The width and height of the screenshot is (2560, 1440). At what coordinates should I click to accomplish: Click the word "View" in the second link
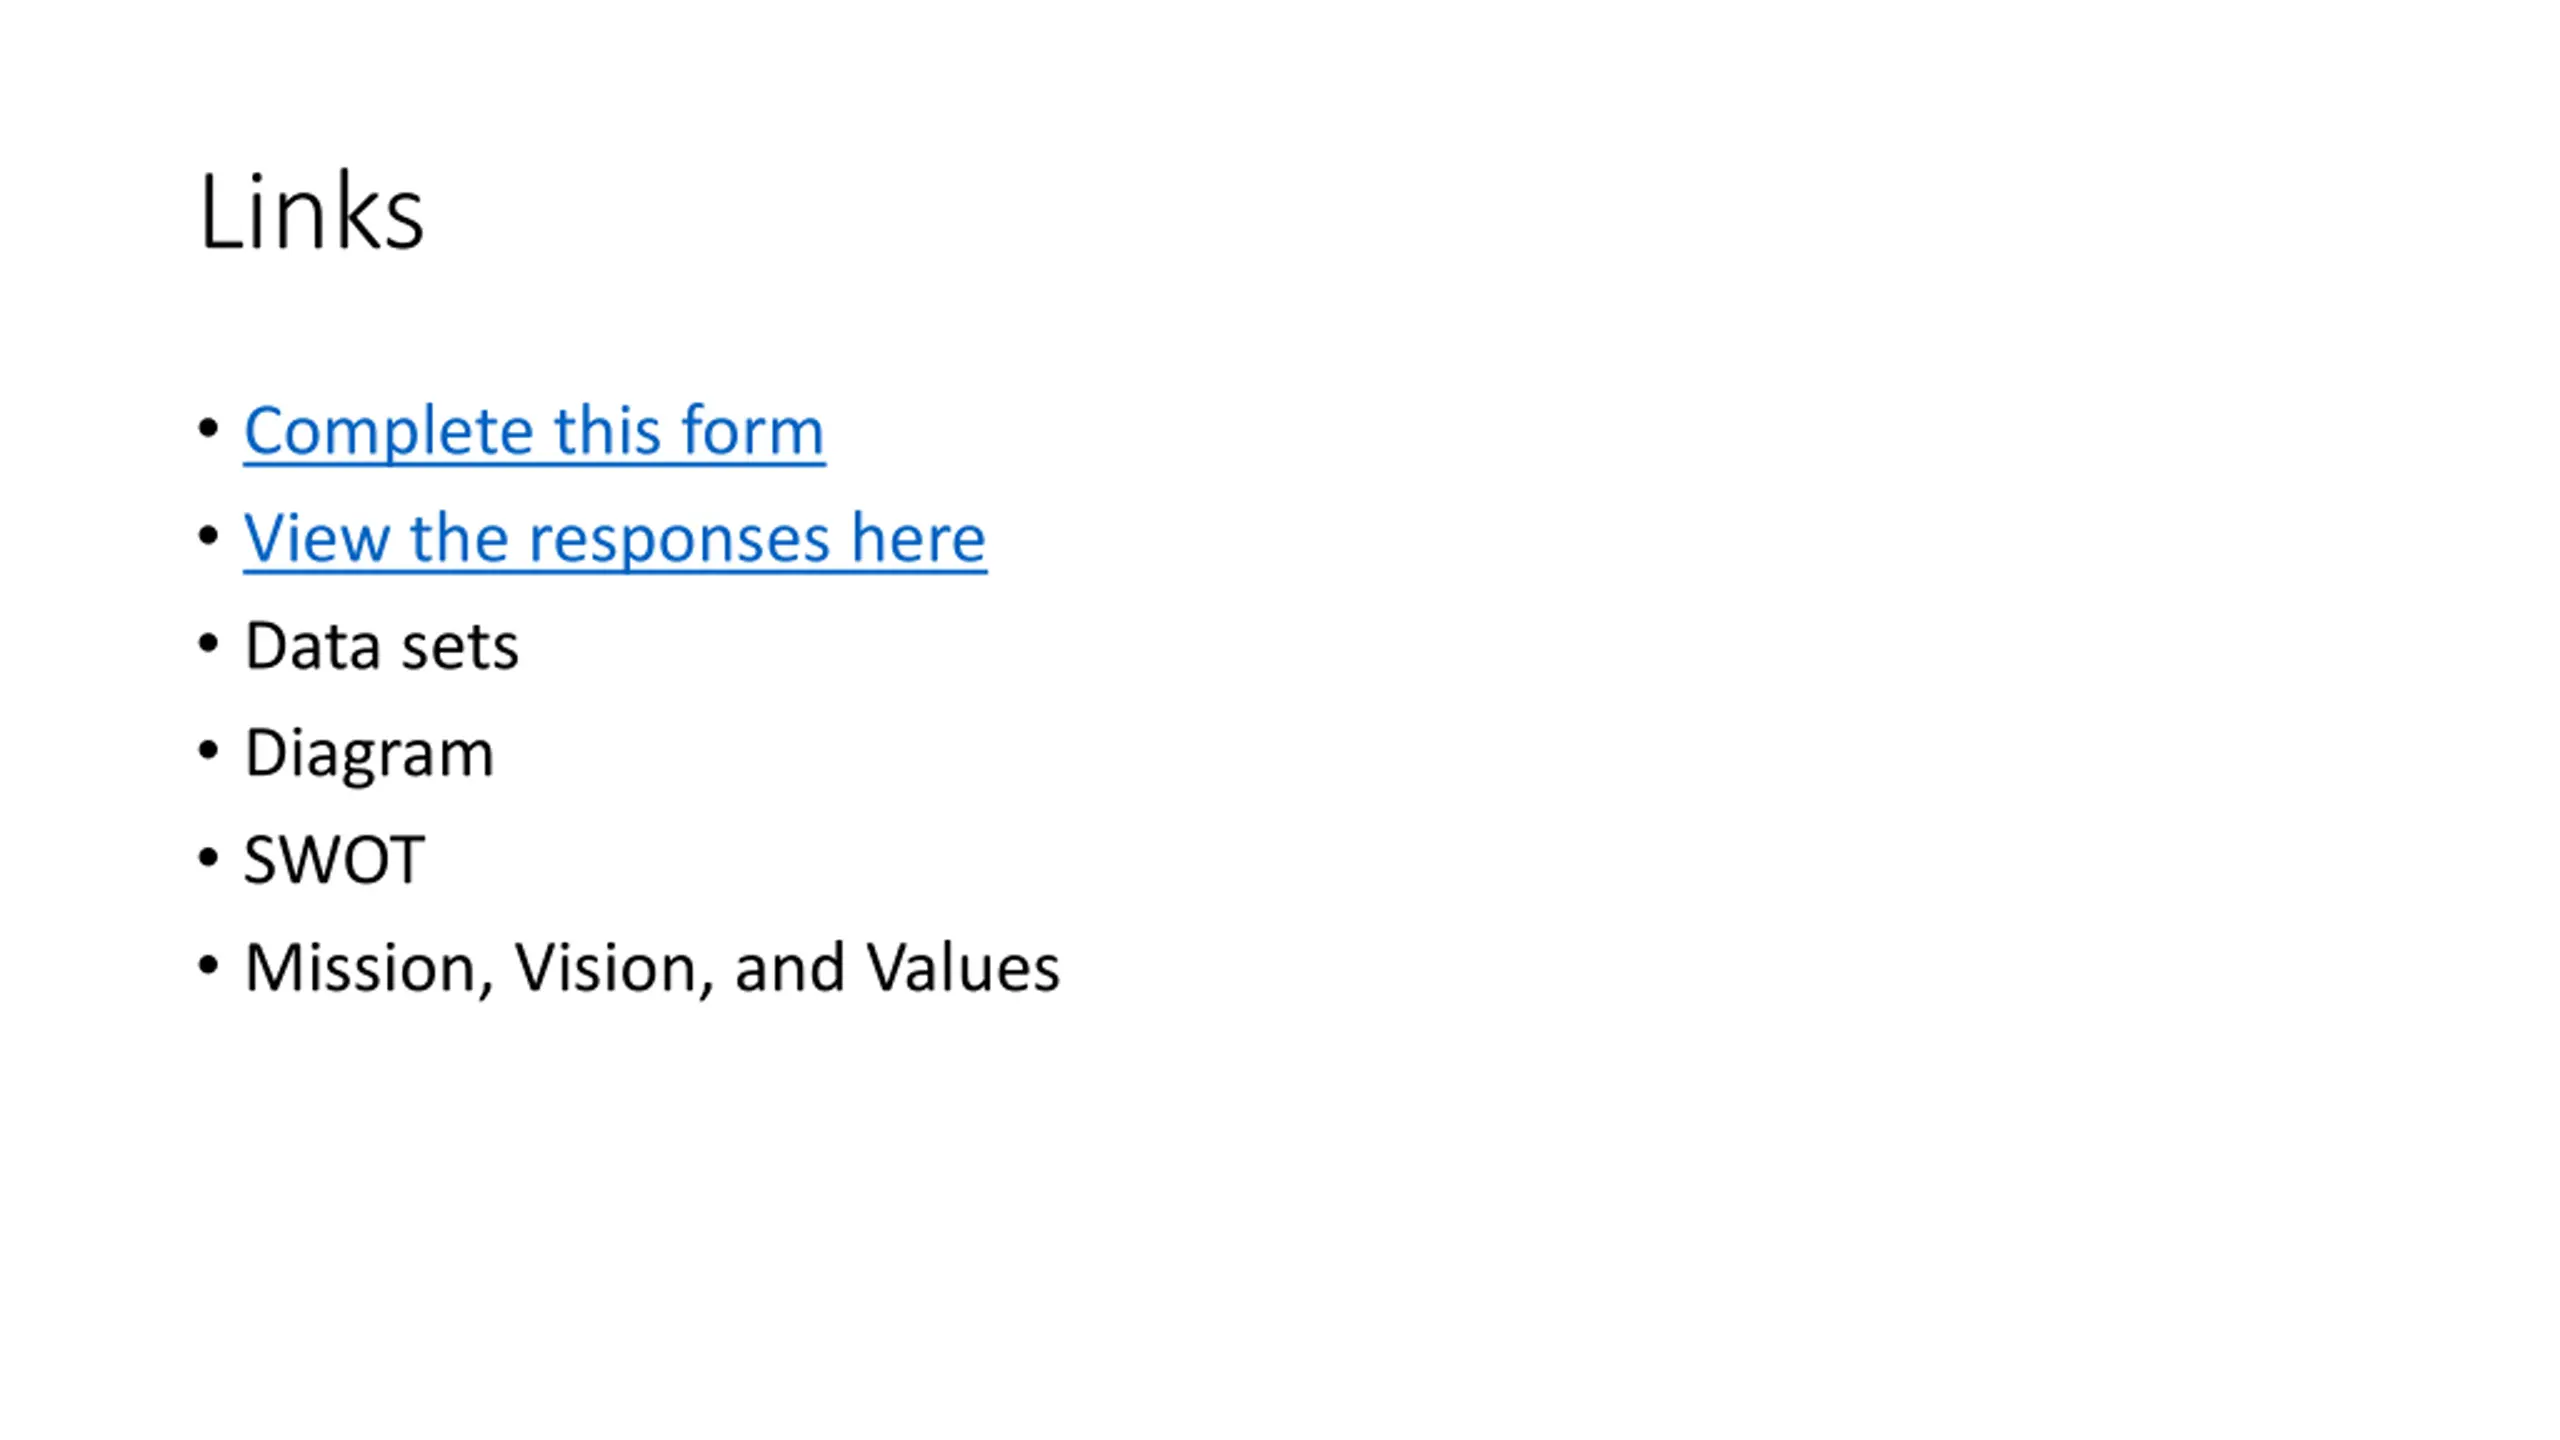317,538
